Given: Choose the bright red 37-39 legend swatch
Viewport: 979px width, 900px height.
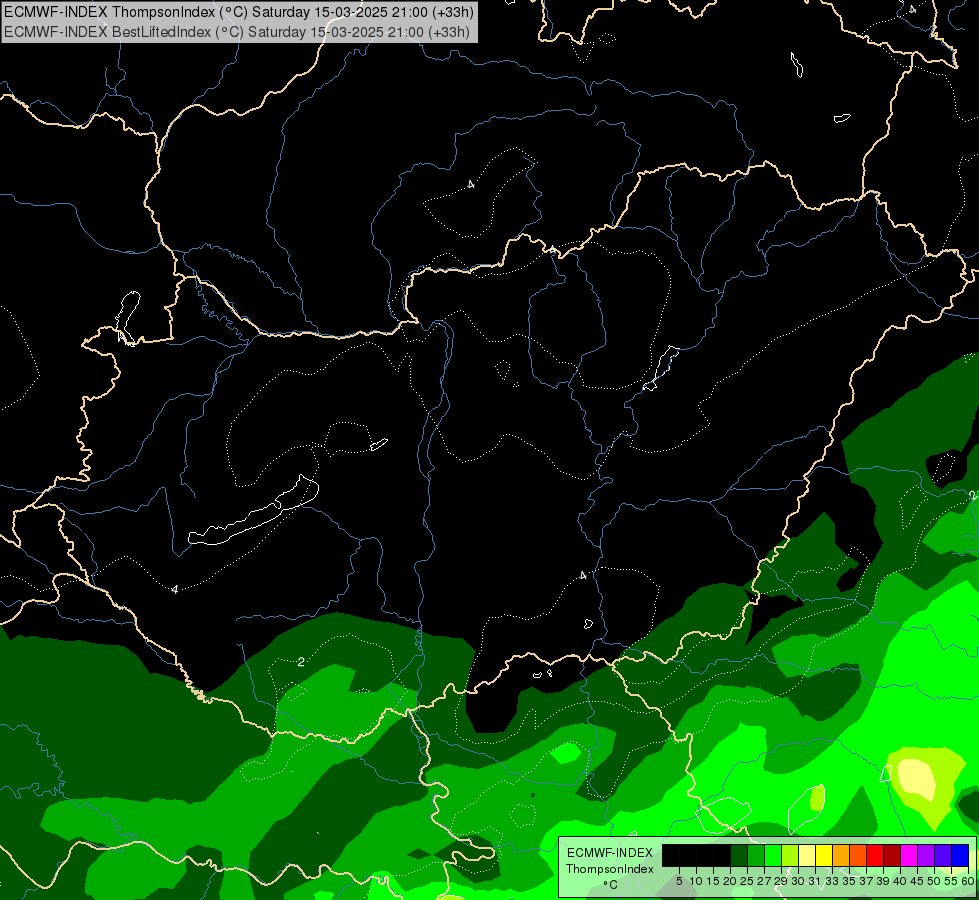Looking at the screenshot, I should point(875,855).
